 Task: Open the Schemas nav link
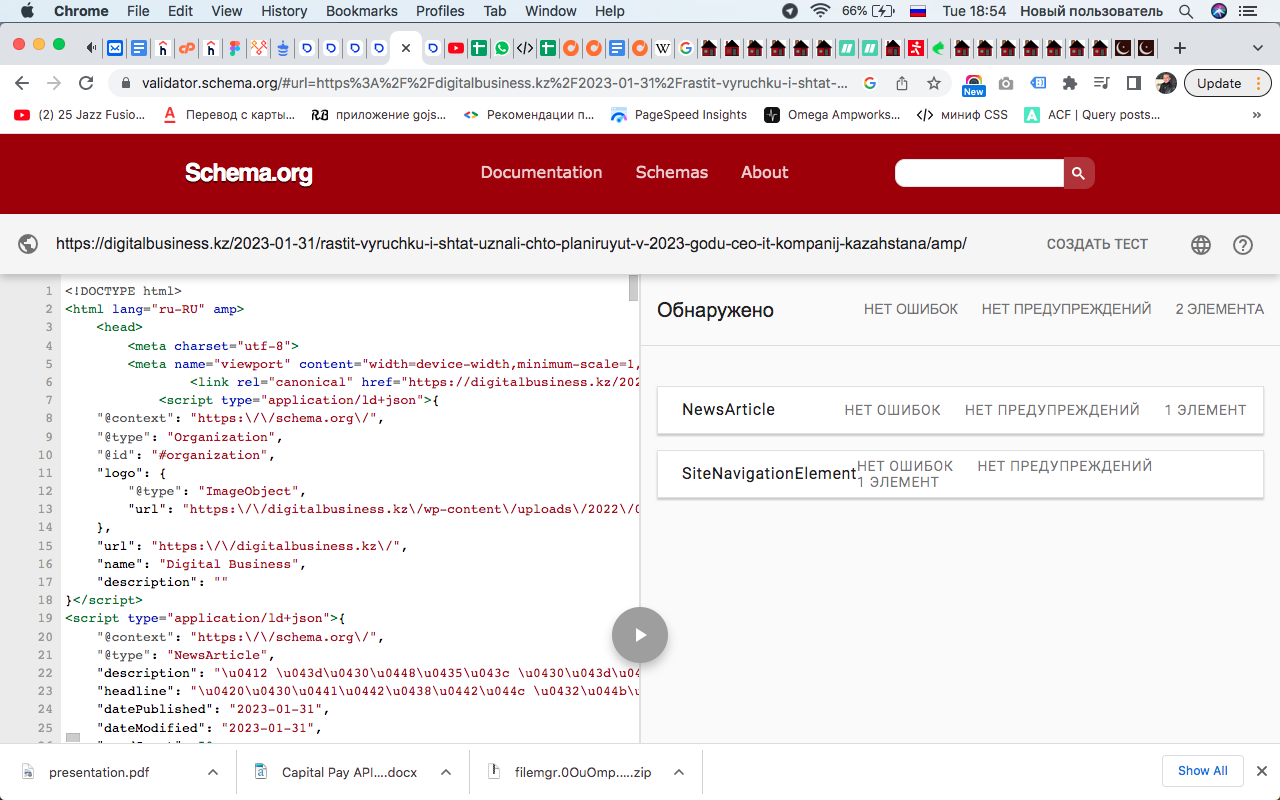coord(672,172)
